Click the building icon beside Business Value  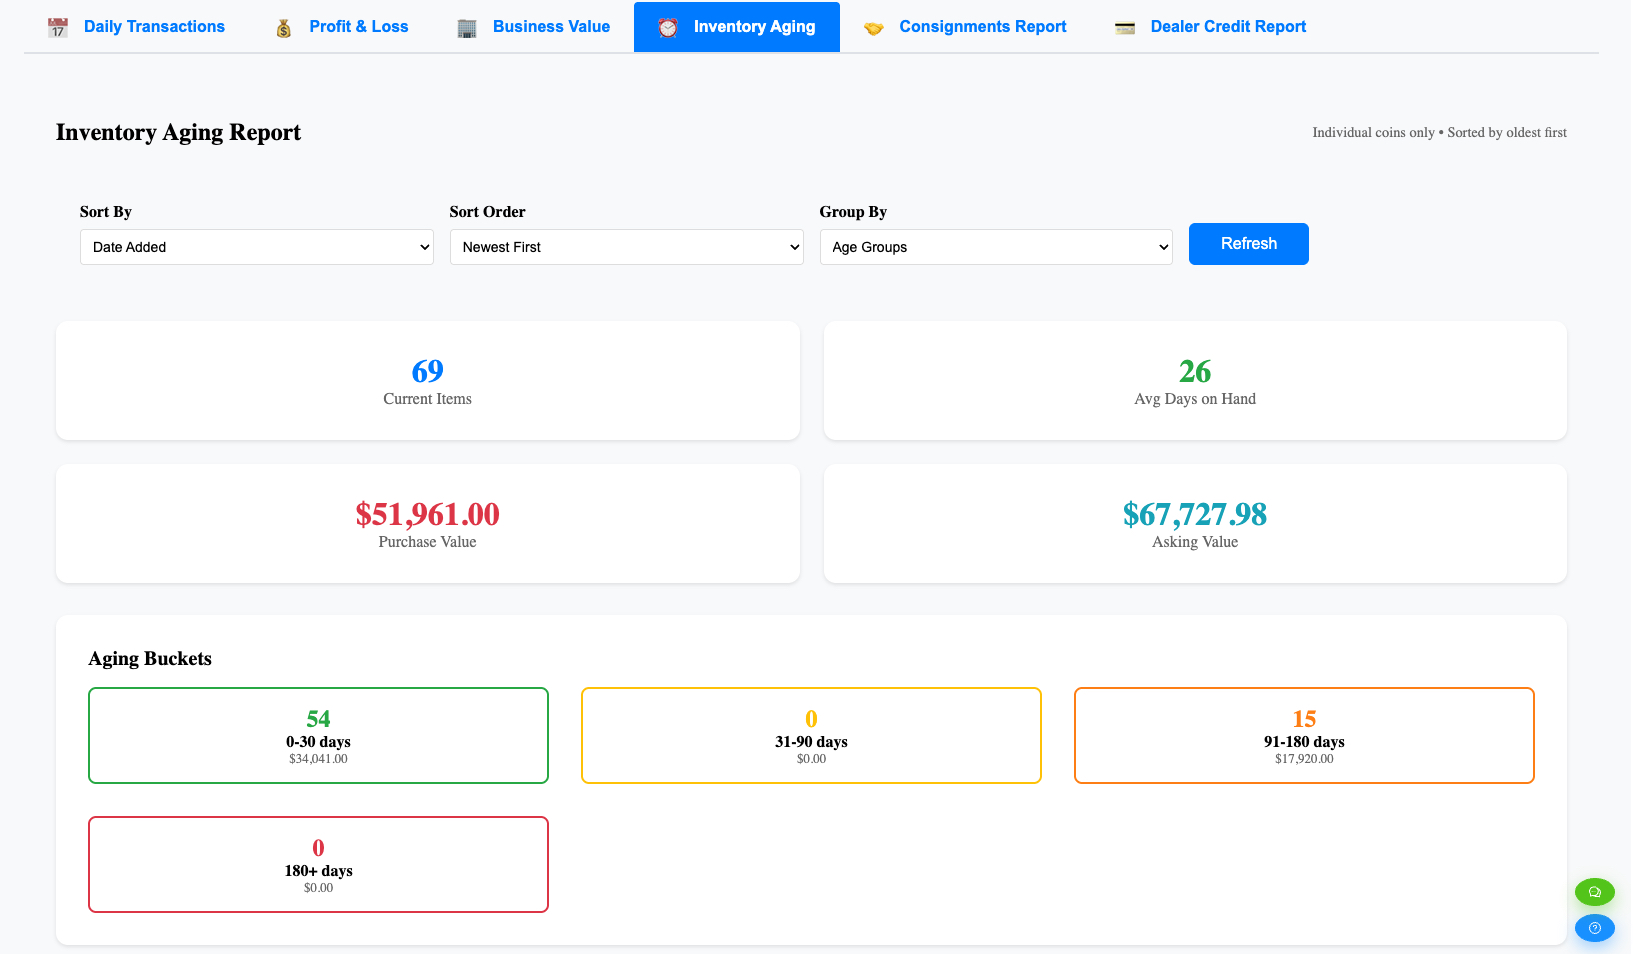point(467,28)
